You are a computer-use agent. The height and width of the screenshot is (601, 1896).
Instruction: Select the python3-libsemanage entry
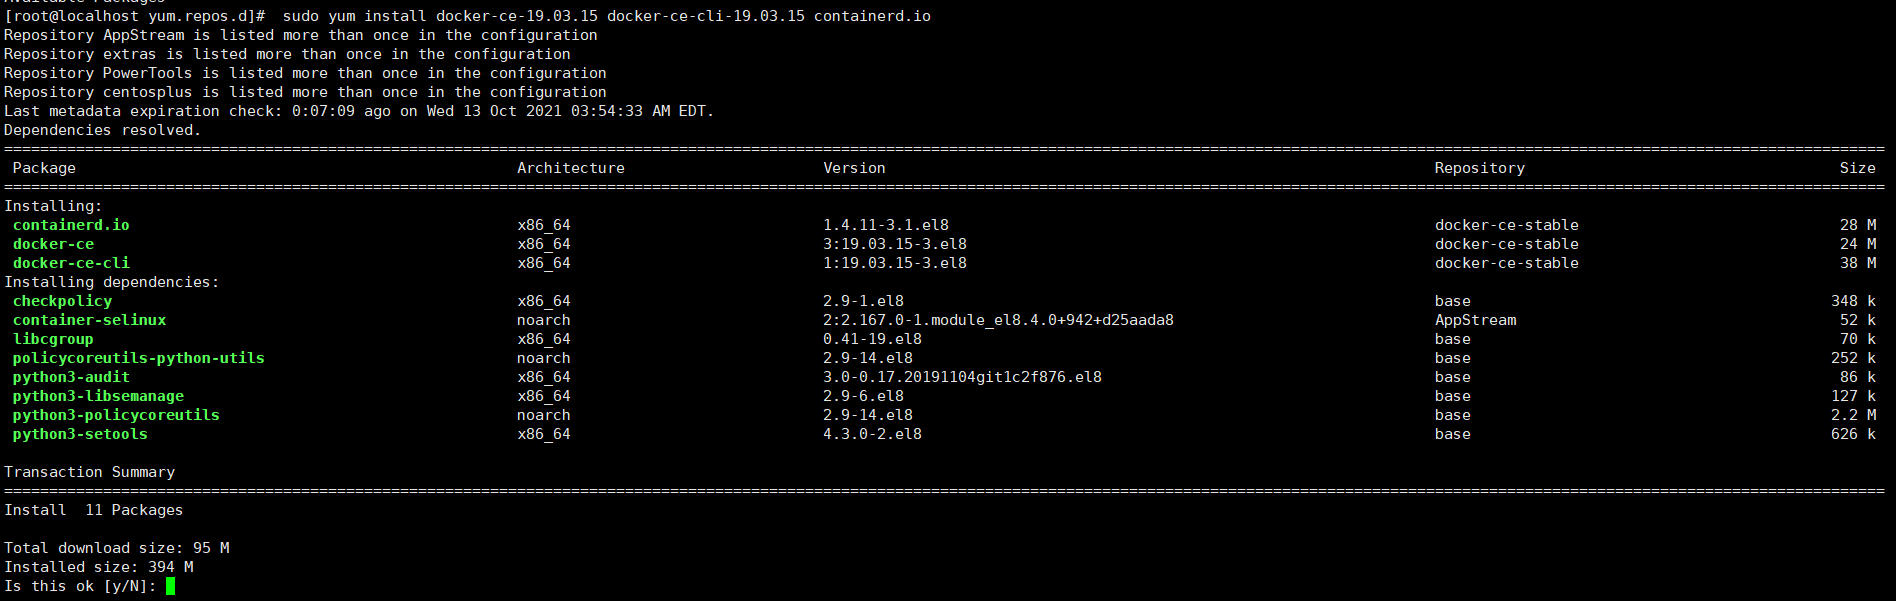(98, 396)
